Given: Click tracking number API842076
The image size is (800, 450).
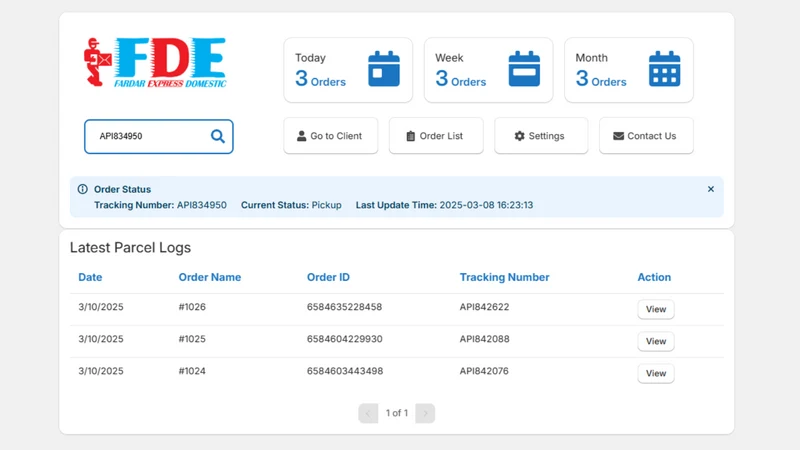Looking at the screenshot, I should 484,371.
